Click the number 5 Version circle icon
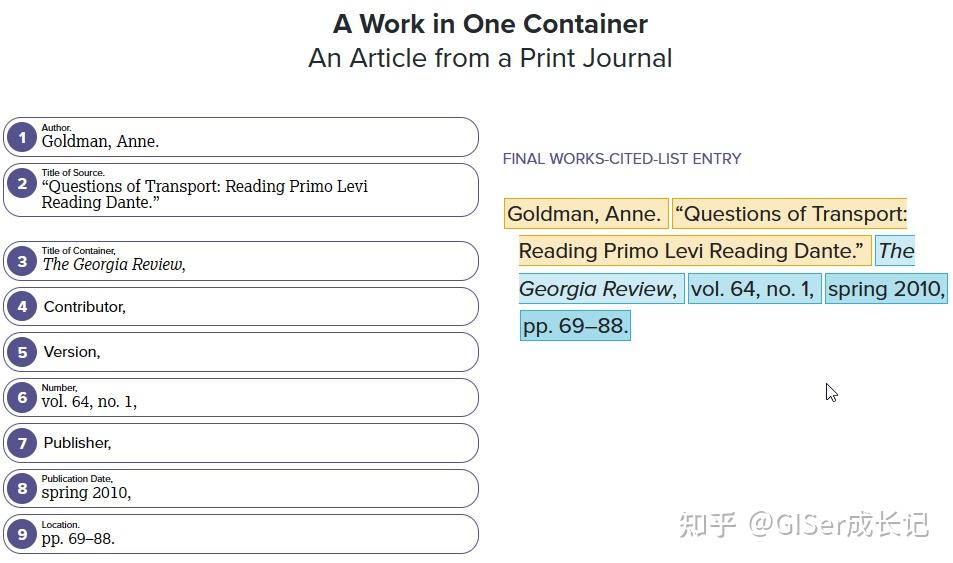This screenshot has height=563, width=953. click(x=21, y=352)
